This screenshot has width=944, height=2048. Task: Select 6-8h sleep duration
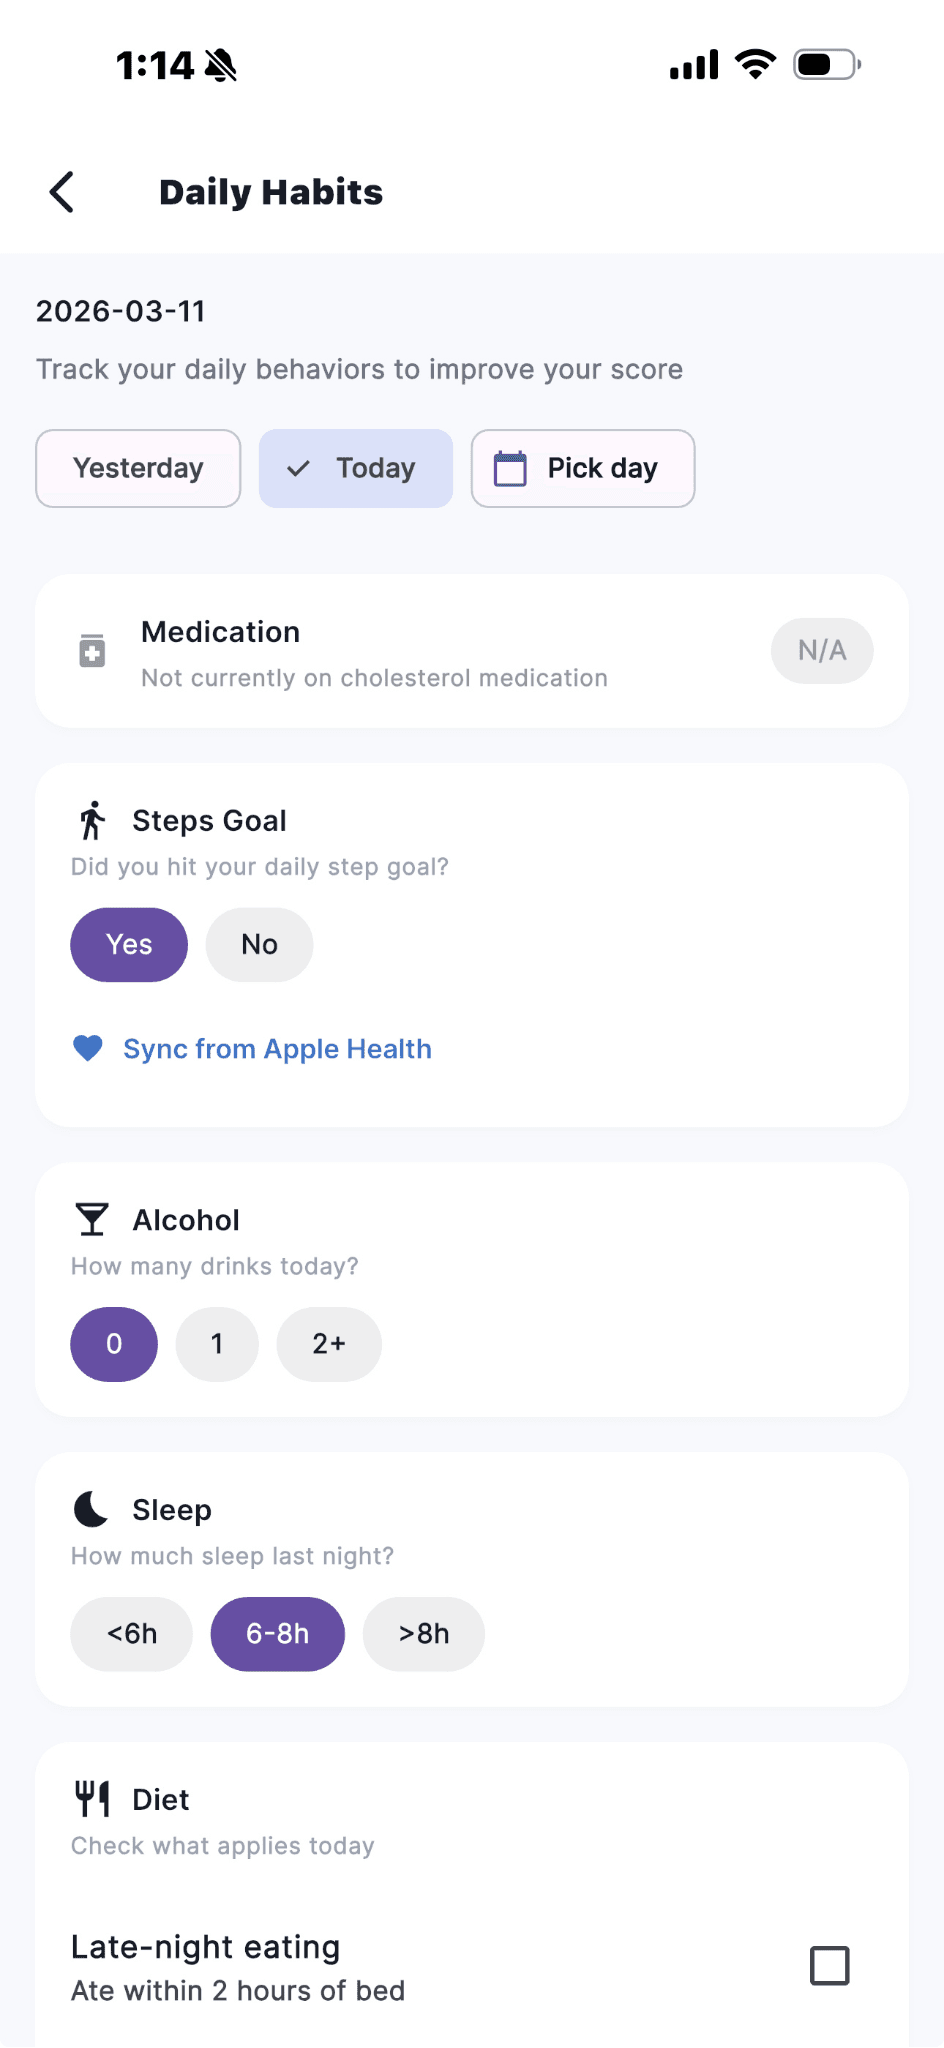point(277,1634)
